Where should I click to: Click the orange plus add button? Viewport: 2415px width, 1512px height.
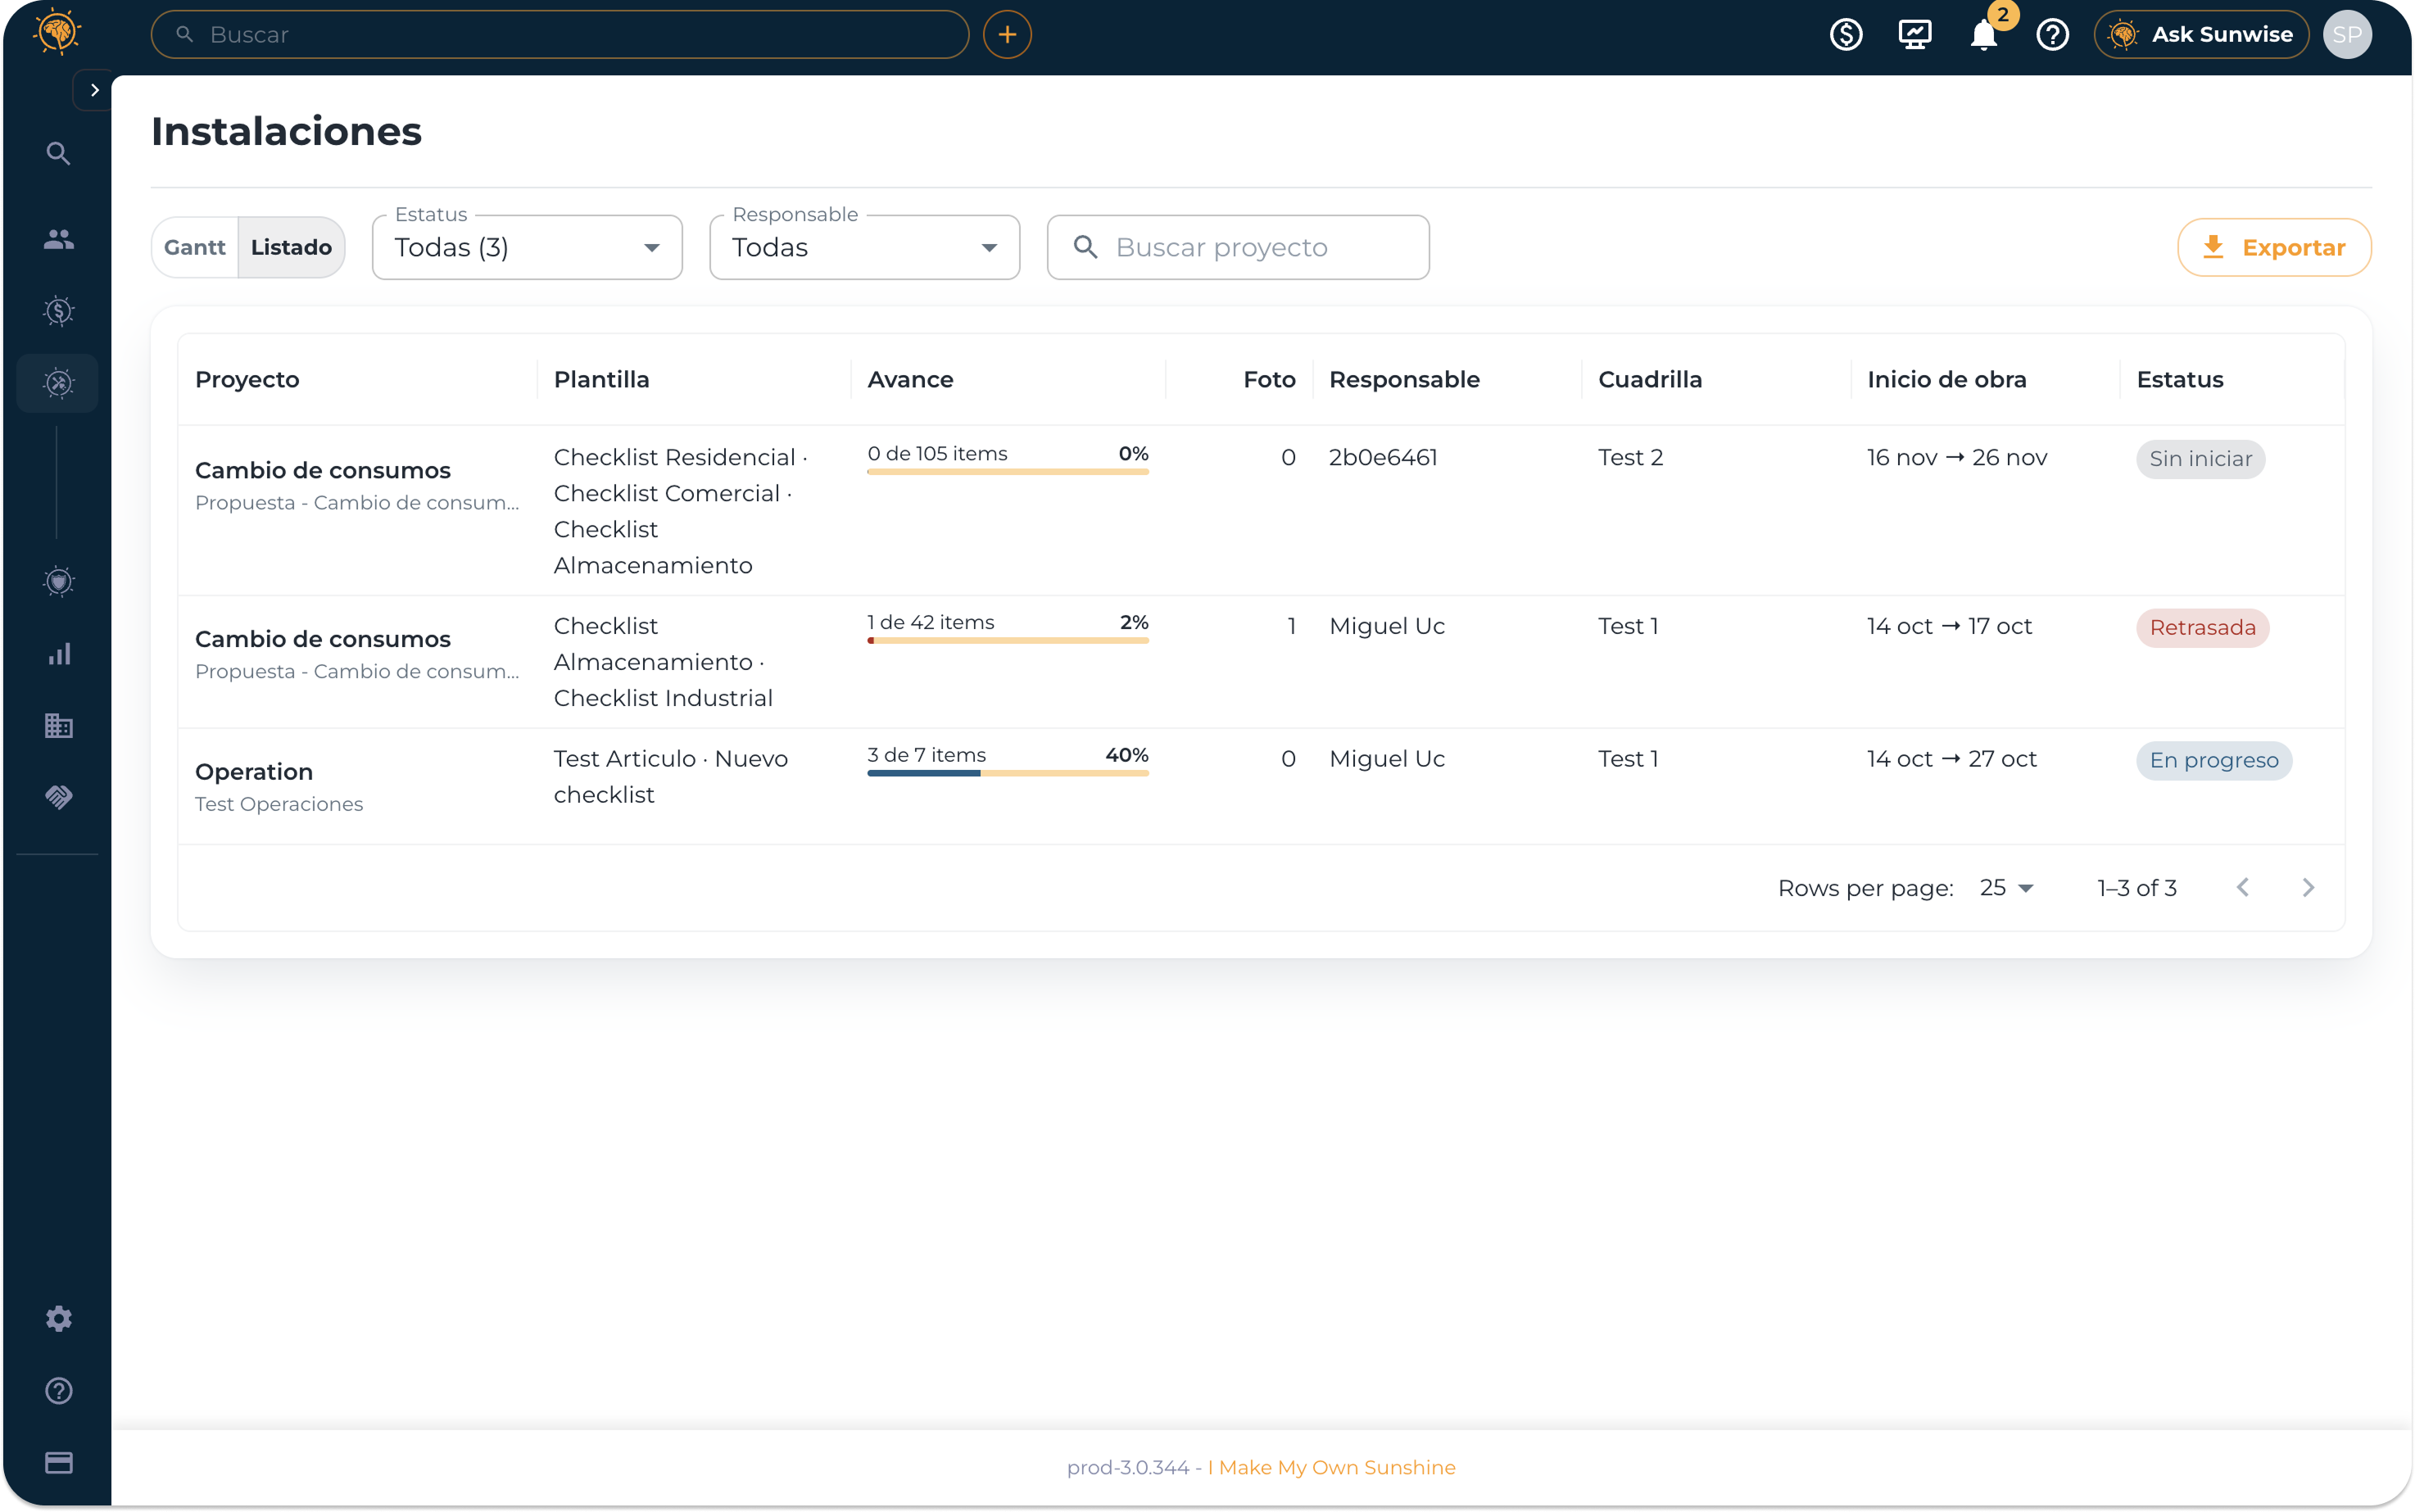1007,35
